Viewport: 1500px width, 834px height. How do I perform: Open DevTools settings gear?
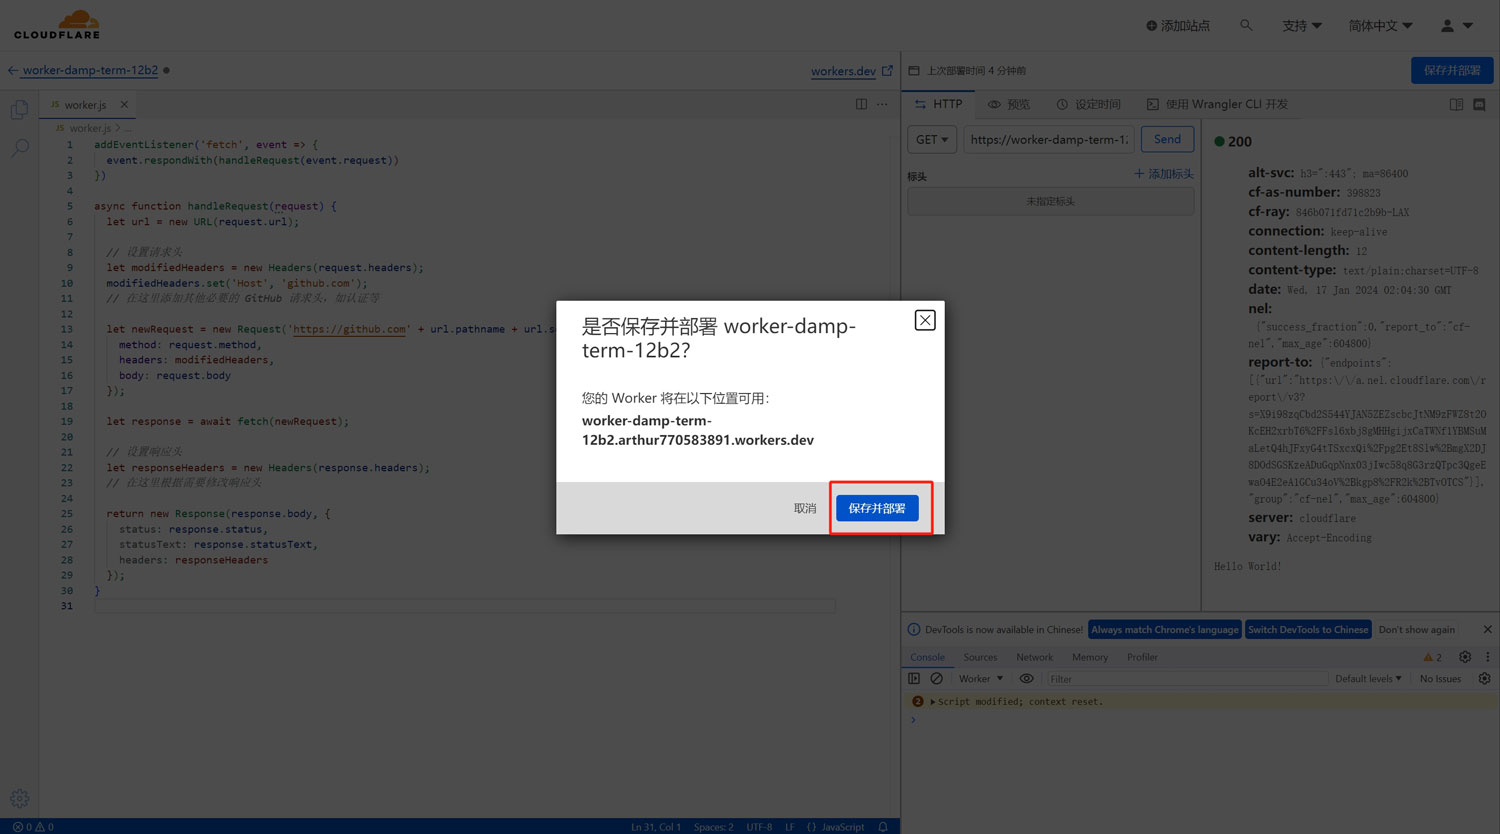pyautogui.click(x=1465, y=657)
